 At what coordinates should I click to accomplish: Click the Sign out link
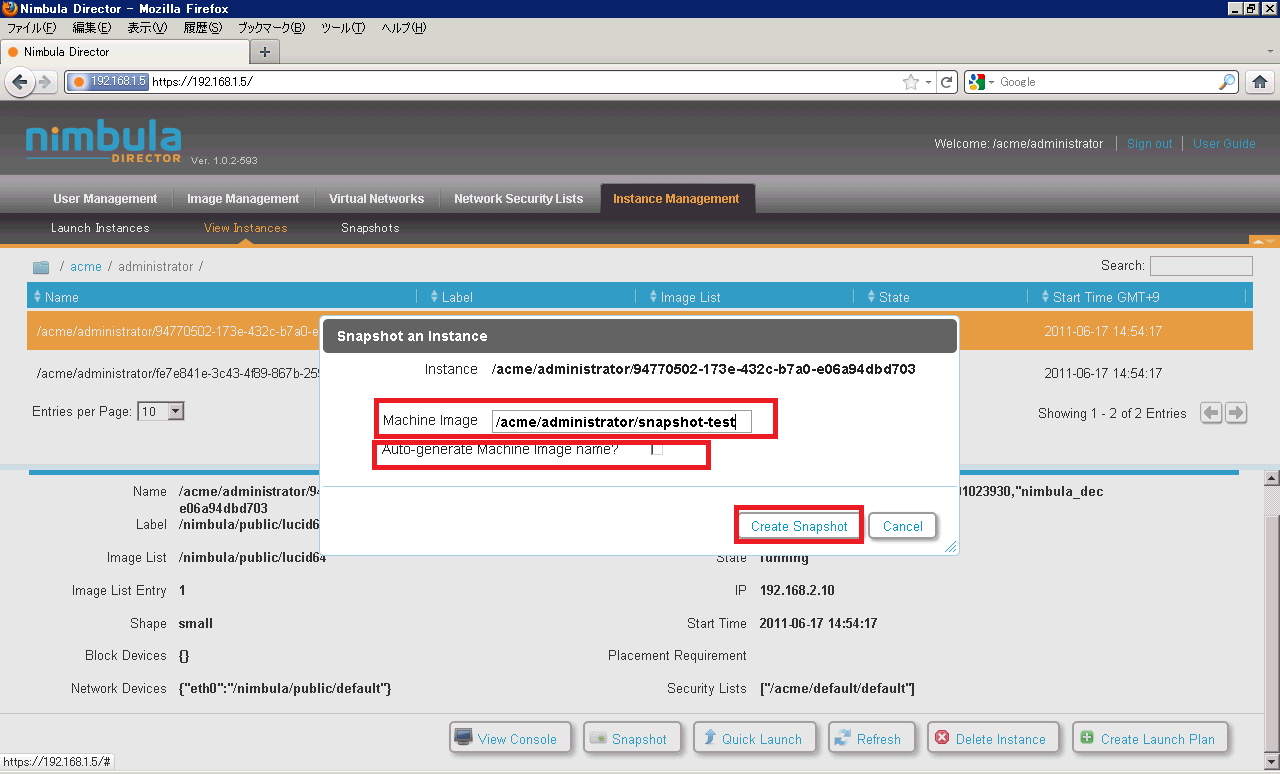coord(1149,144)
